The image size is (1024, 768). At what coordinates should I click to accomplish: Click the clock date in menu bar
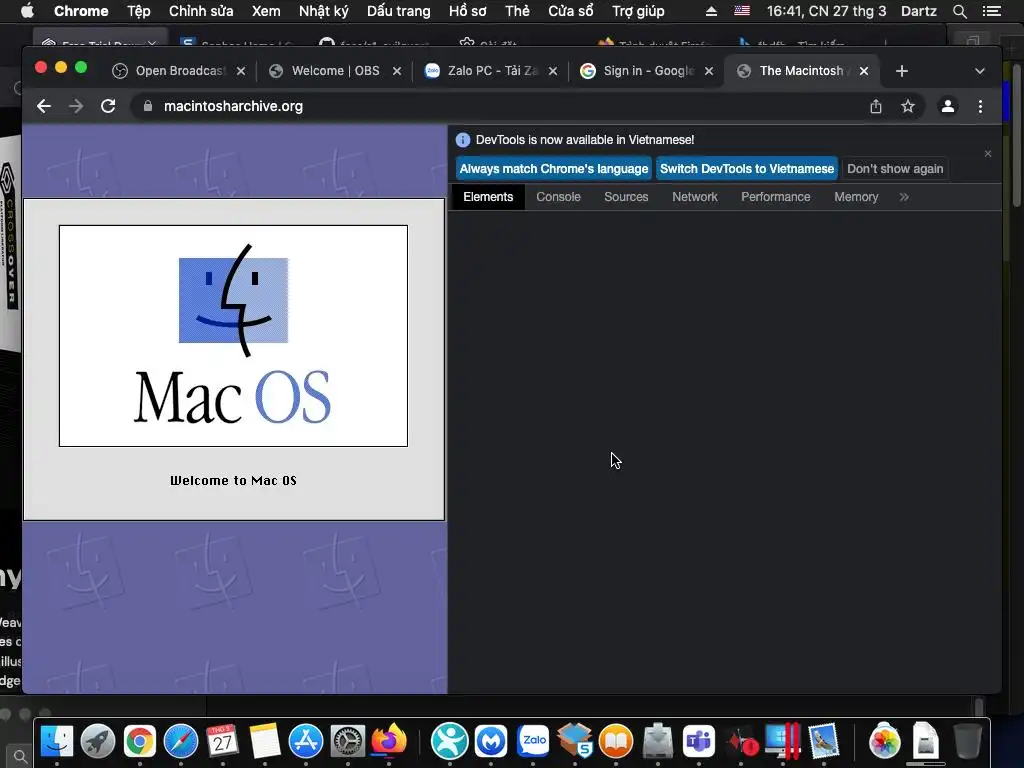pyautogui.click(x=826, y=11)
